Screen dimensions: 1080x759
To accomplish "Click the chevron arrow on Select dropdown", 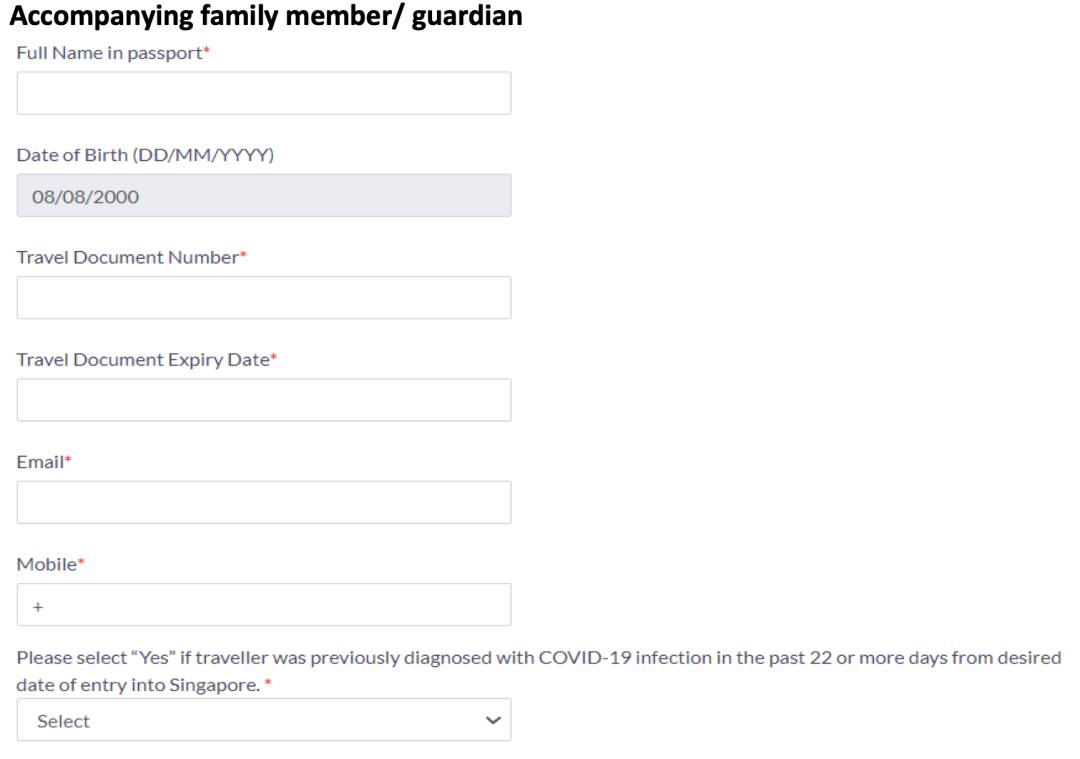I will point(491,720).
